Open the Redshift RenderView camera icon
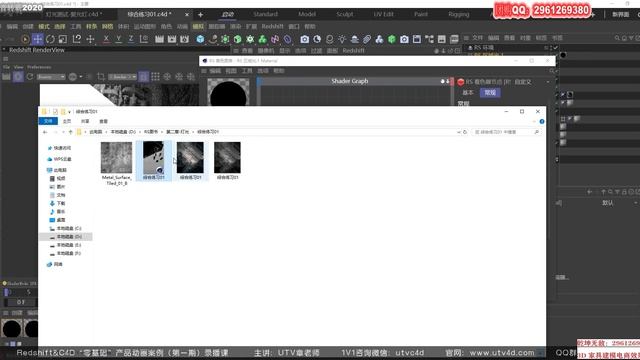 click(404, 39)
